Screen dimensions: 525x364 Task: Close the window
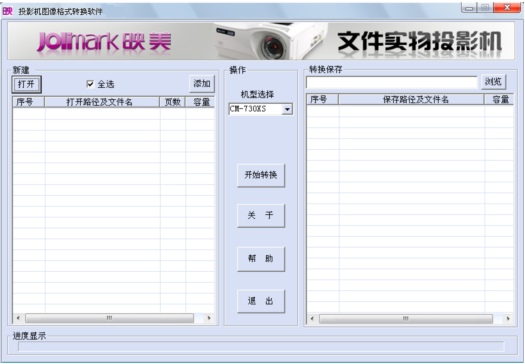pos(507,8)
